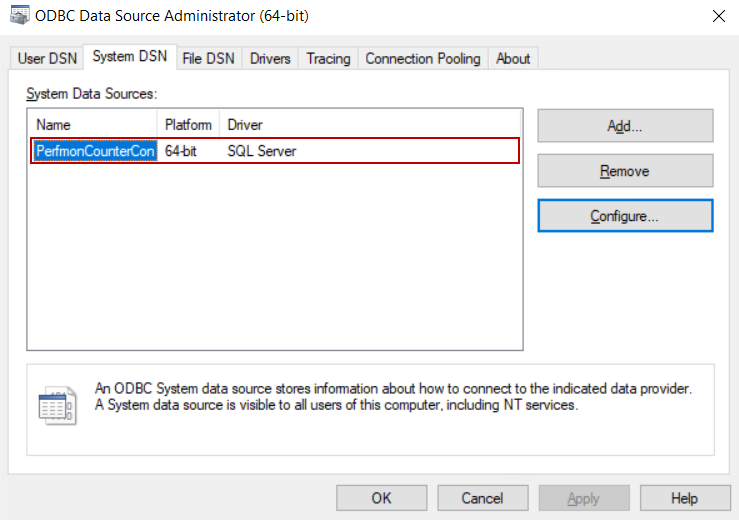Viewport: 739px width, 520px height.
Task: Select the System DSN tab
Action: coord(130,57)
